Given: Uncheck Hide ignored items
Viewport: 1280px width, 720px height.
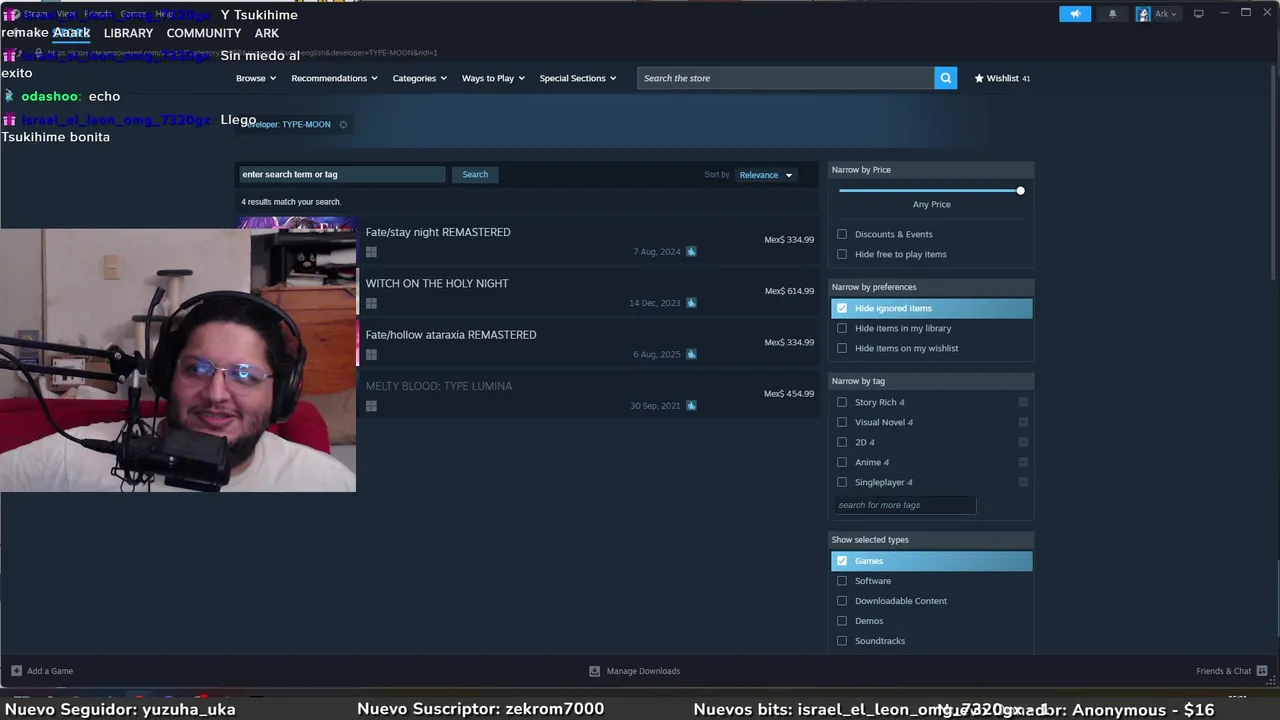Looking at the screenshot, I should pos(842,308).
